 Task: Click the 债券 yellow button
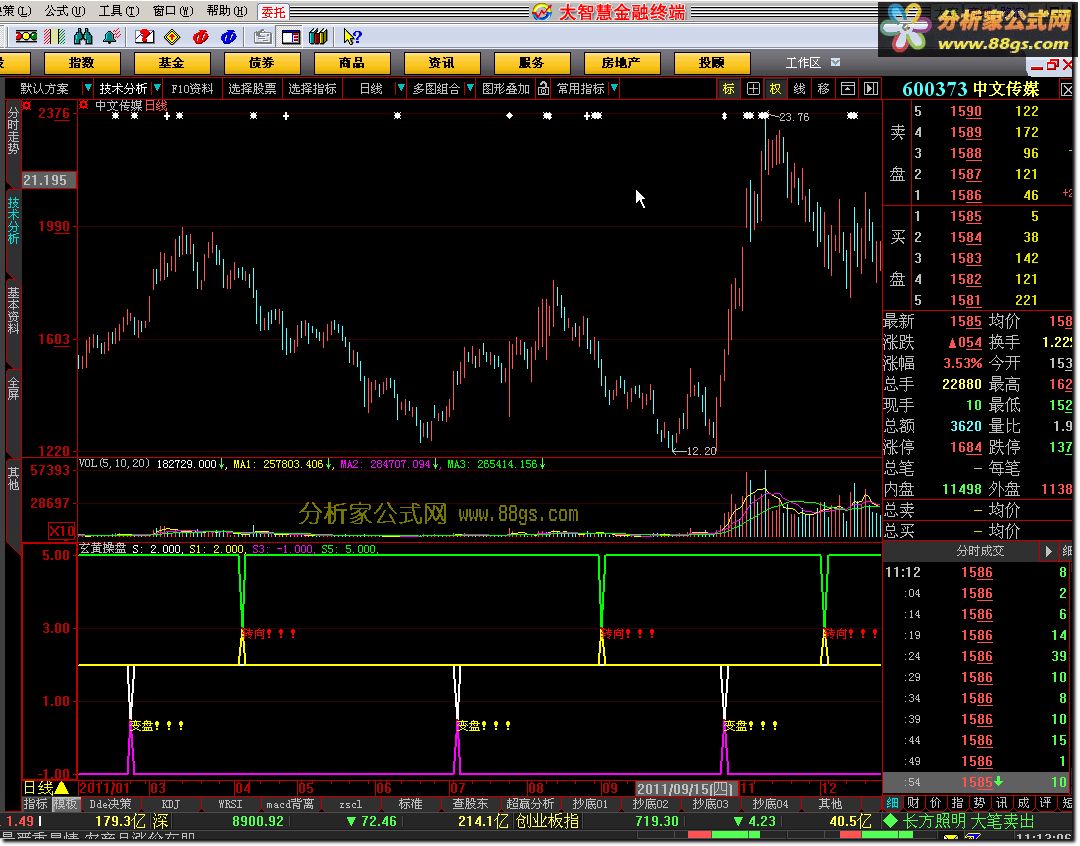click(262, 63)
